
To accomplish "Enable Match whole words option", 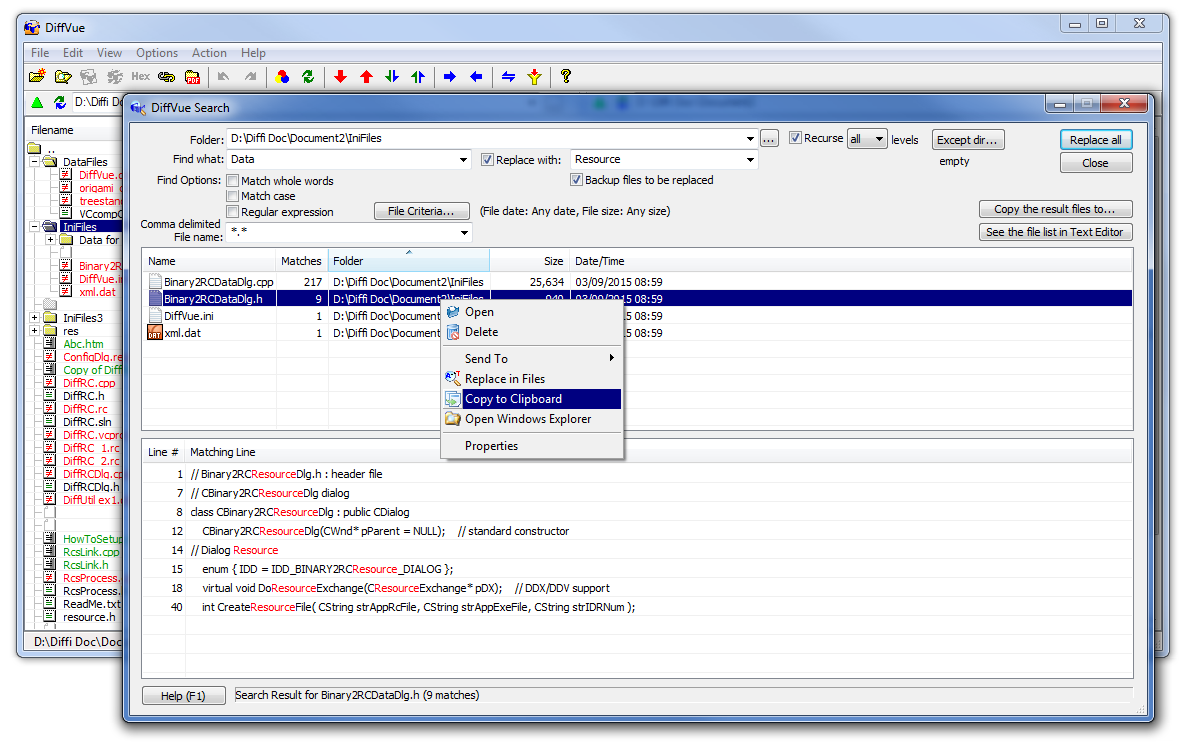I will [x=233, y=181].
